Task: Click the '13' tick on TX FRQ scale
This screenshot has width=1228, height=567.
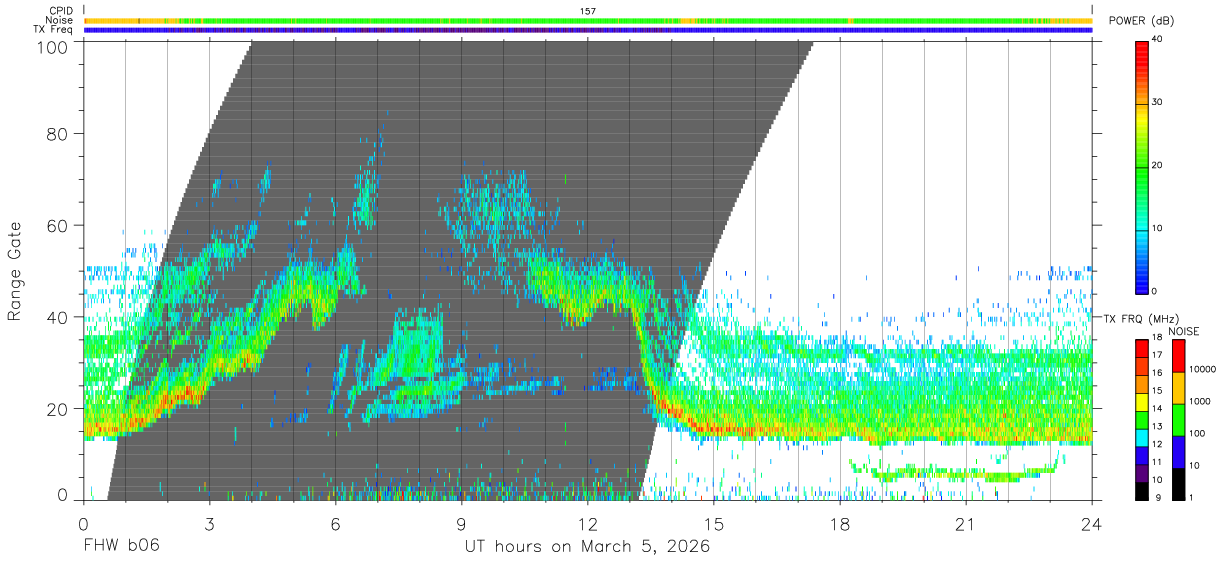Action: pos(1157,426)
